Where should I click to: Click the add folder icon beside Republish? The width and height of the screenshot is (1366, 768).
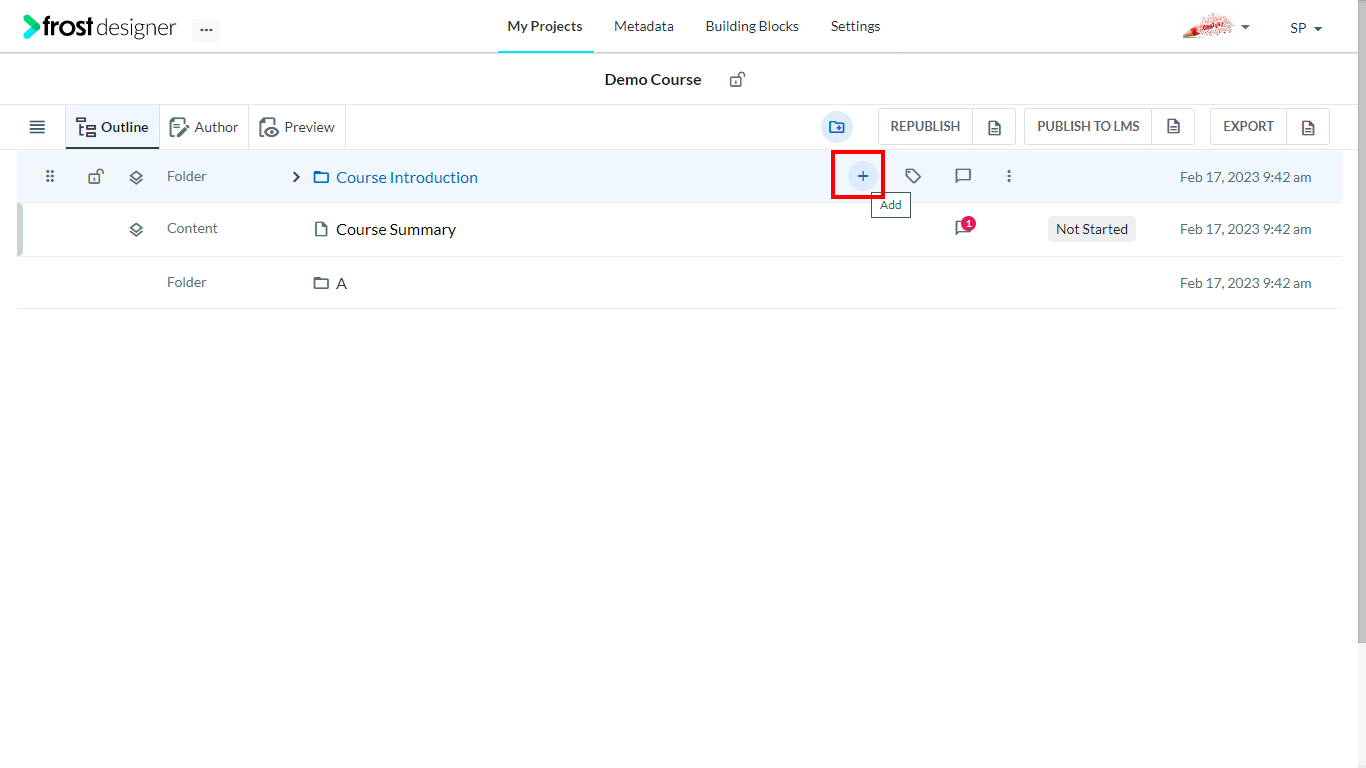pos(837,127)
